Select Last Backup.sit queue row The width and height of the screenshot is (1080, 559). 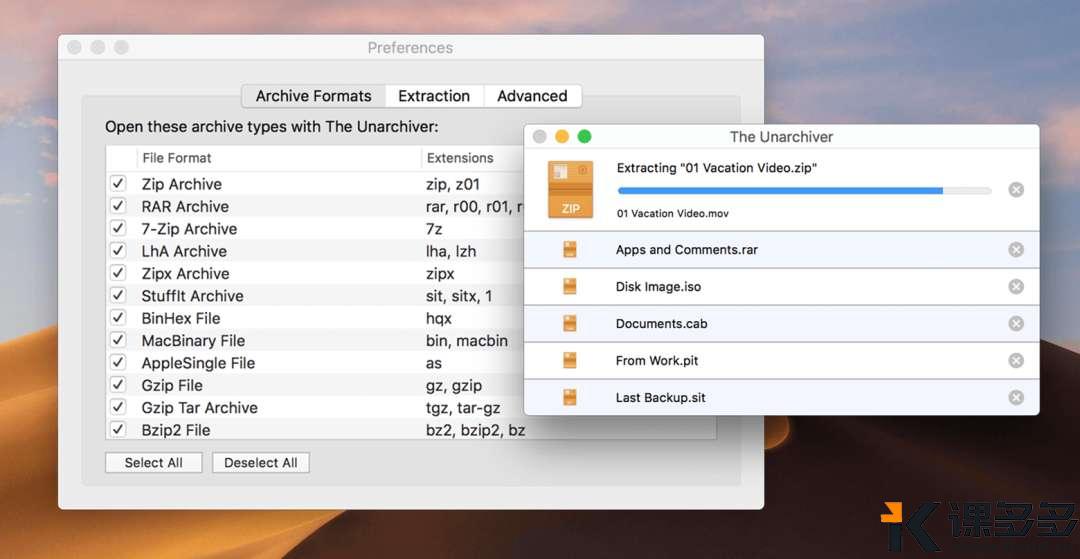pyautogui.click(x=781, y=397)
